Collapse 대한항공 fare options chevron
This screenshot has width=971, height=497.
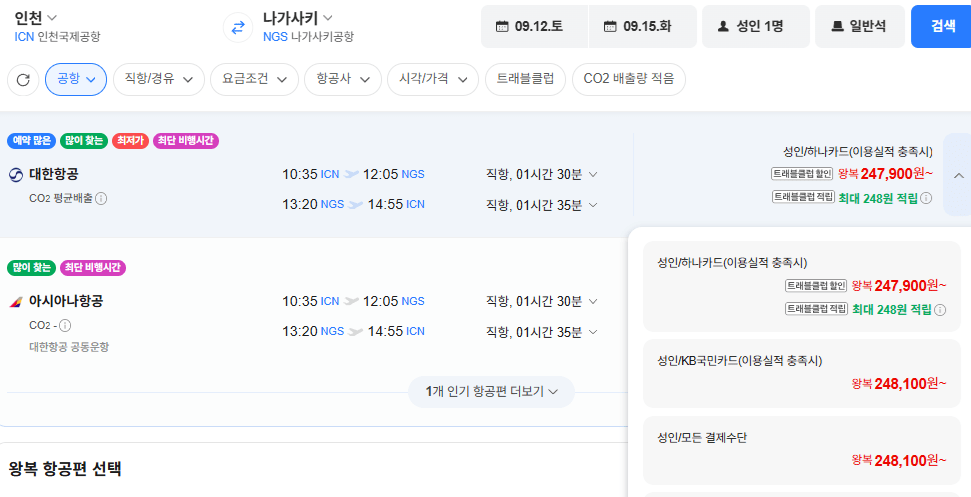click(x=956, y=175)
